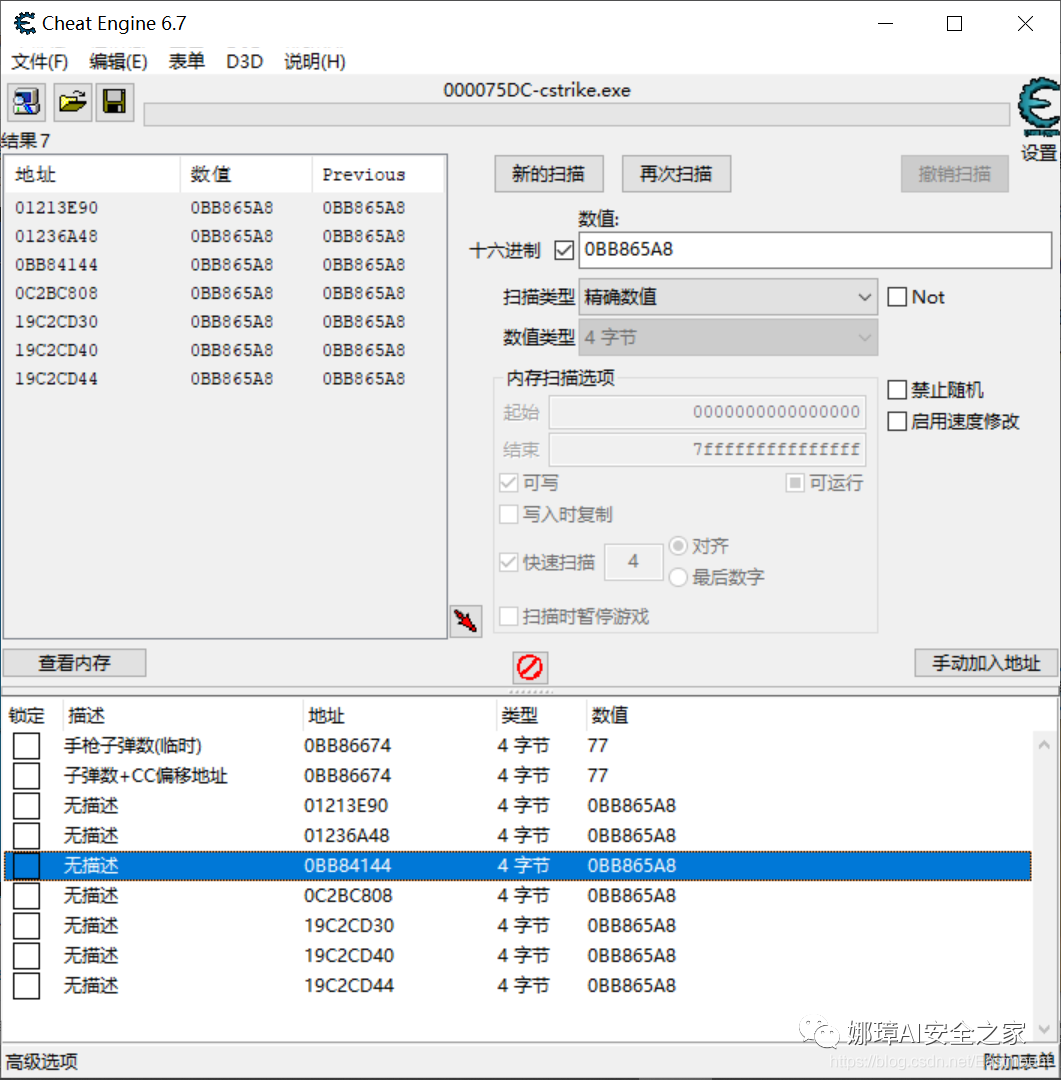Click the 描述 column header in table

(x=183, y=716)
